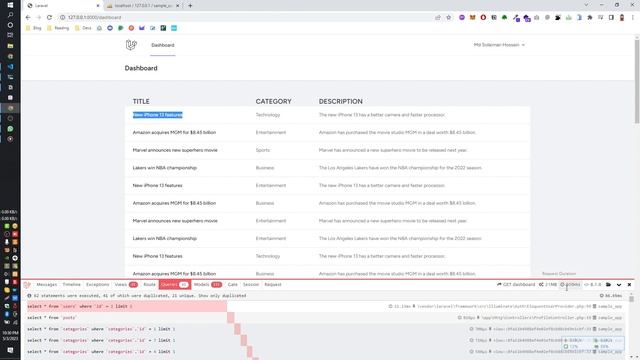This screenshot has width=640, height=360.
Task: Open the Debugbar Request tab
Action: 273,284
